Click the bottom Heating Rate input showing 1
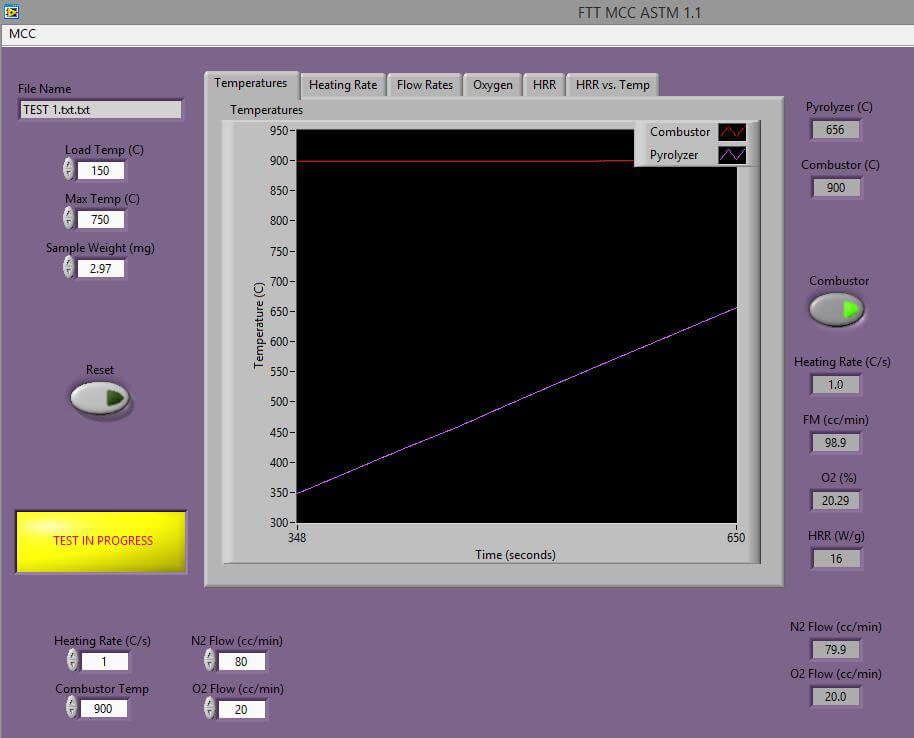 [104, 661]
